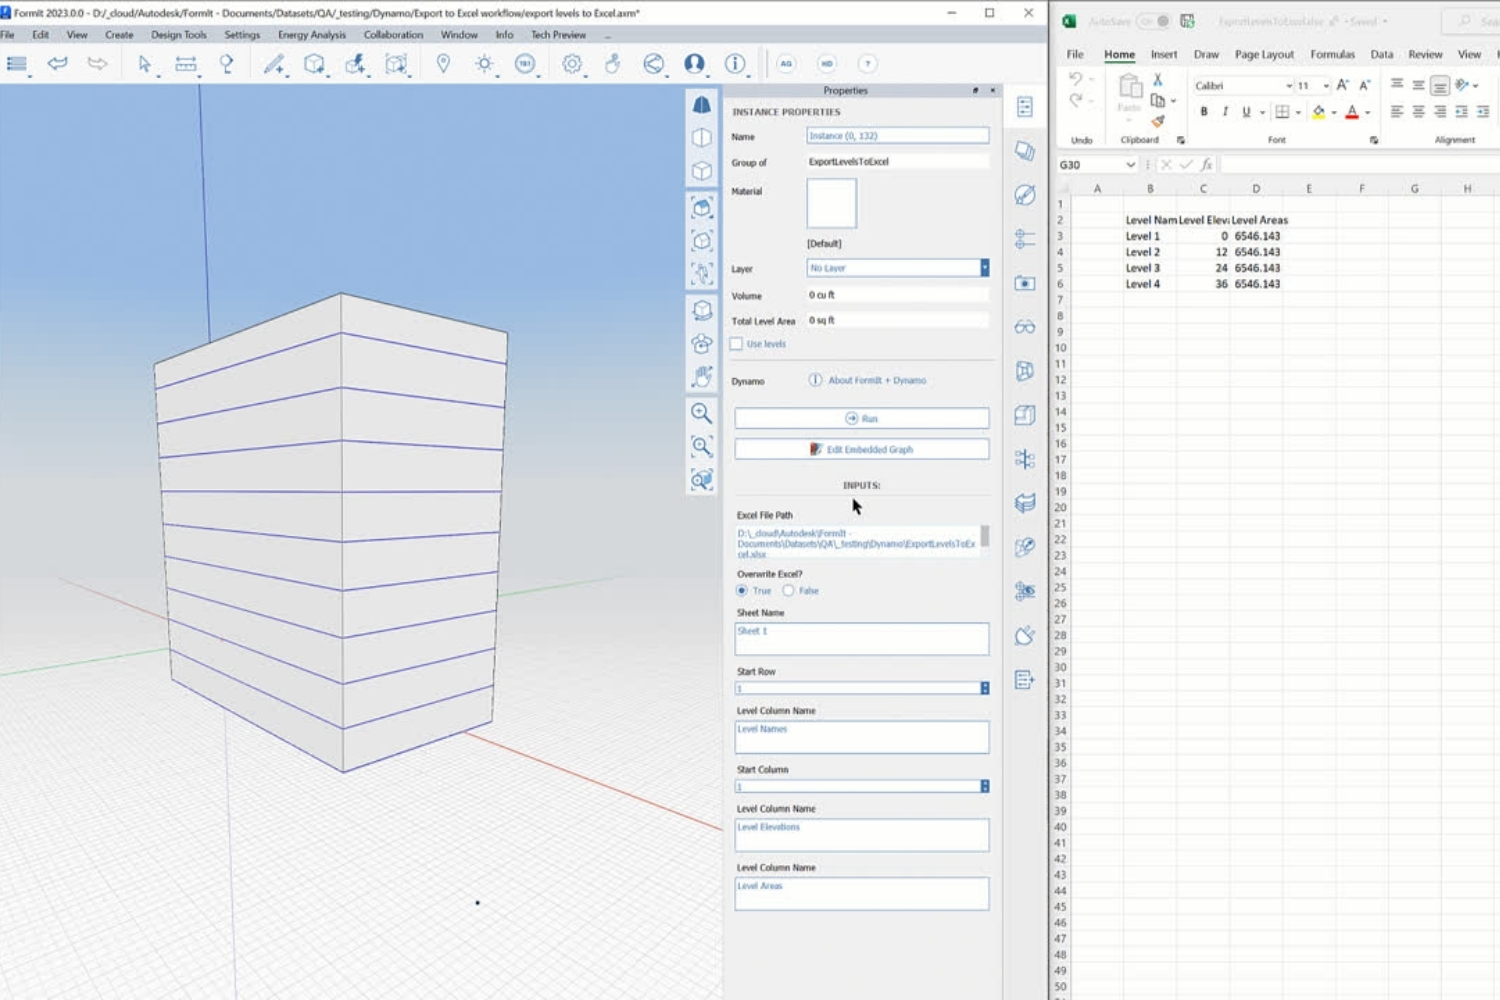This screenshot has height=1000, width=1500.
Task: Click the Start Column stepper arrows
Action: tap(985, 786)
